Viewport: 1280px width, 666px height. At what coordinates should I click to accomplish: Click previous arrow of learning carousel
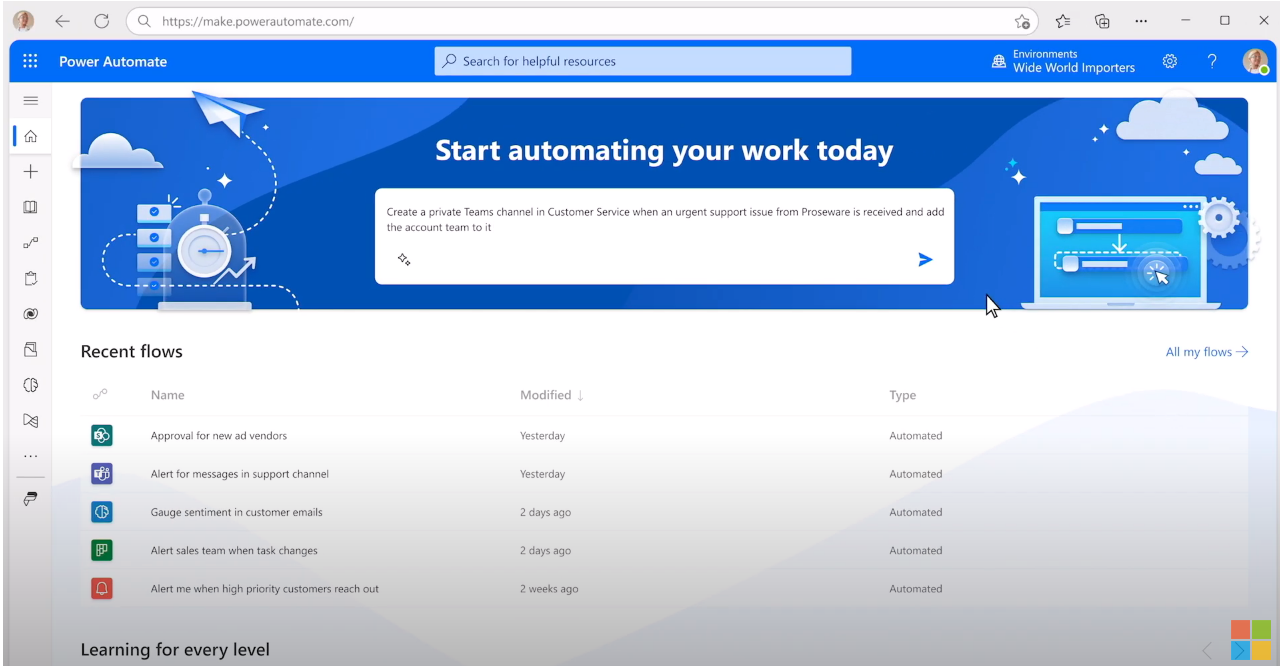(x=1207, y=652)
